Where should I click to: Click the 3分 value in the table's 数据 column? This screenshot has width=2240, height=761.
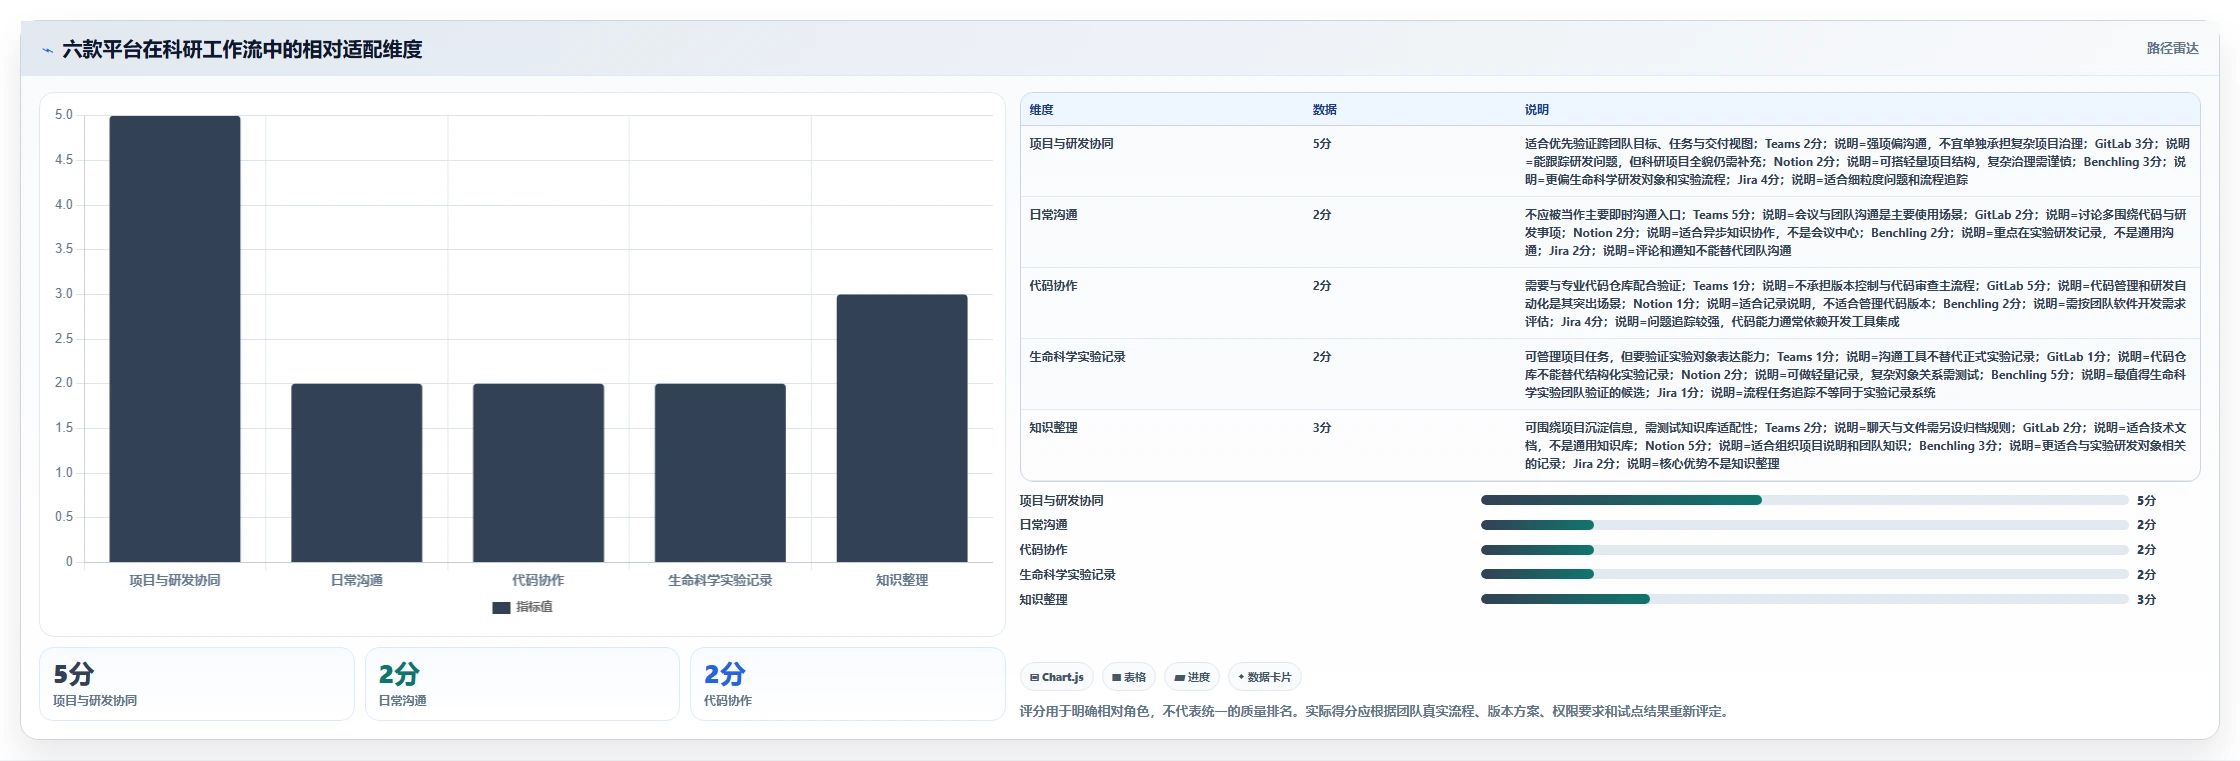(1322, 428)
